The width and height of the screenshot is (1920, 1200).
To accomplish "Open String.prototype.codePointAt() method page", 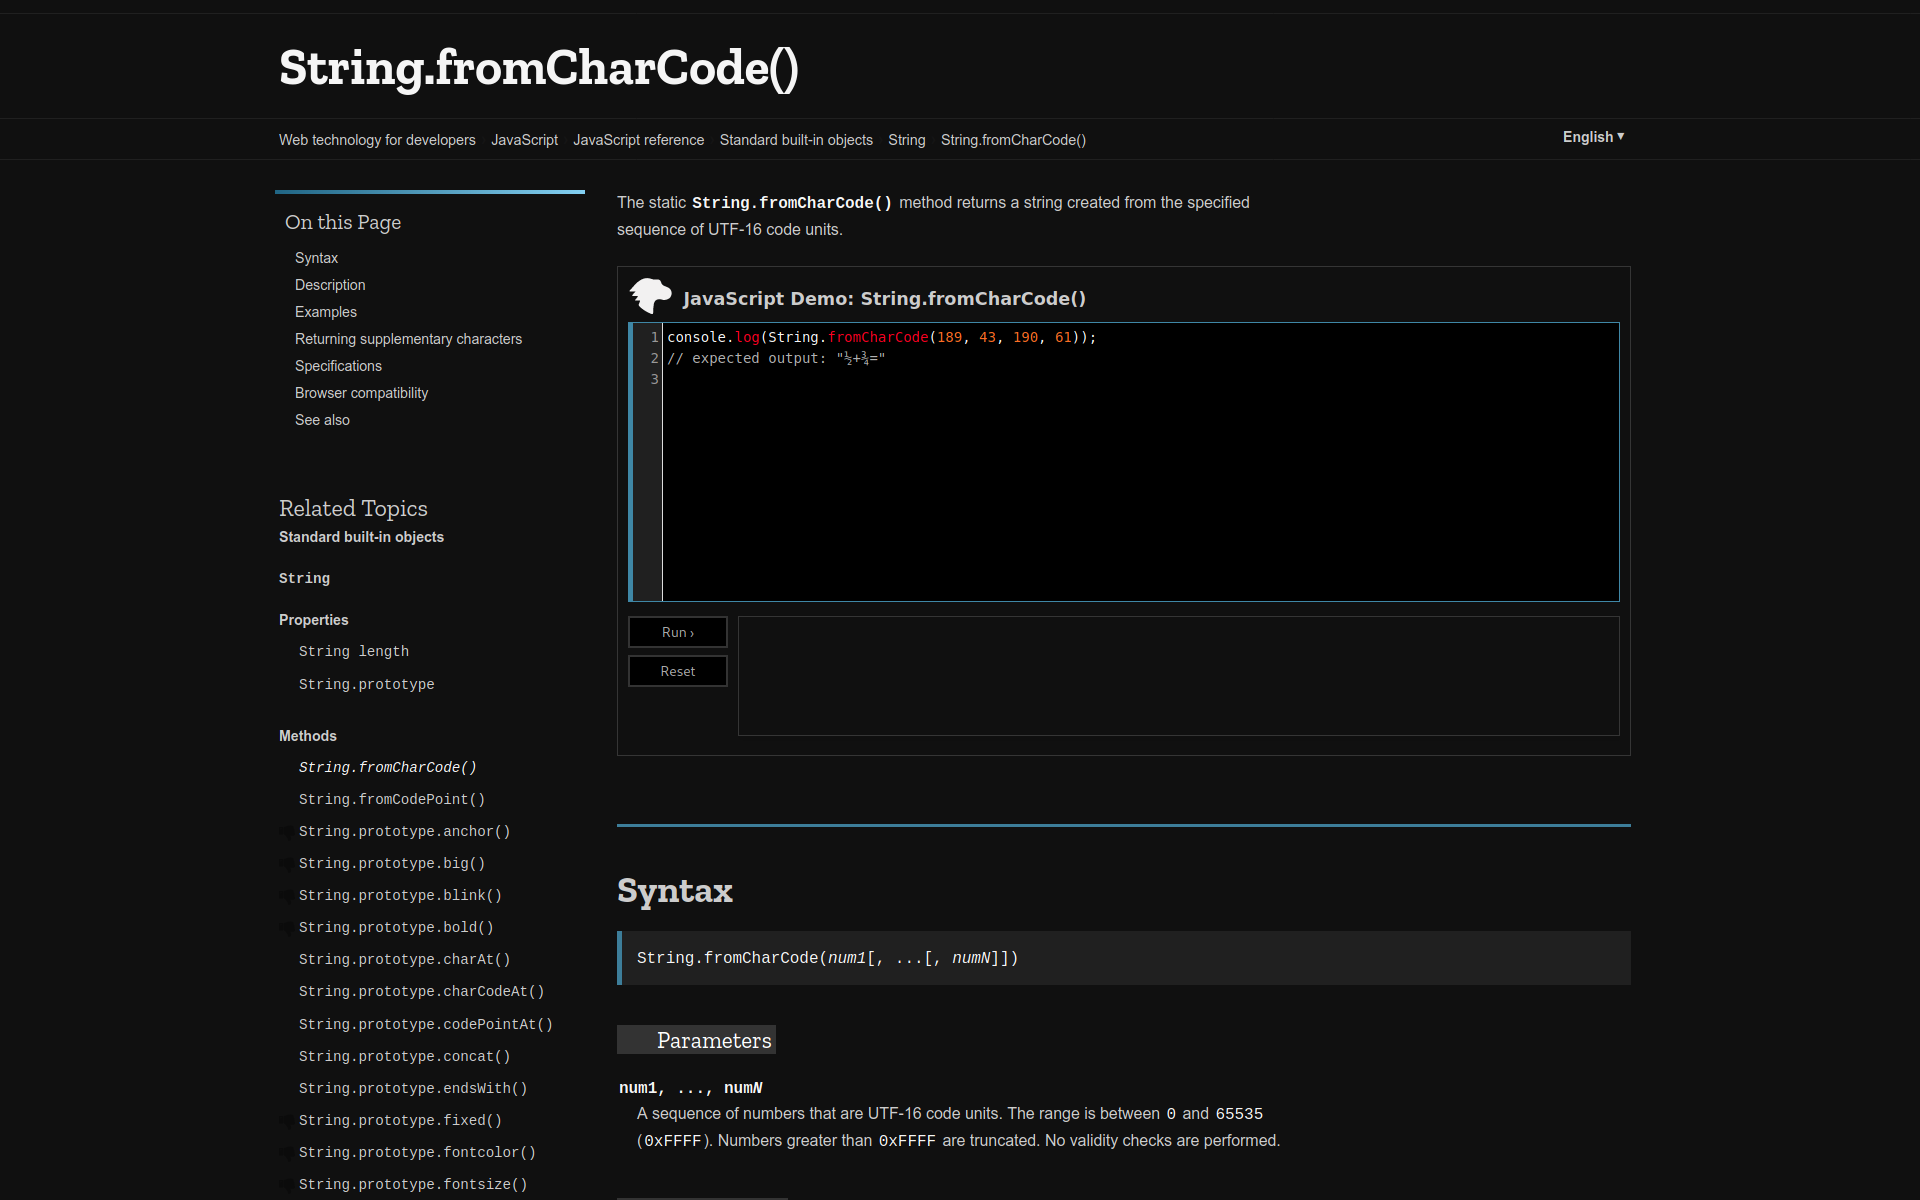I will pos(426,1024).
